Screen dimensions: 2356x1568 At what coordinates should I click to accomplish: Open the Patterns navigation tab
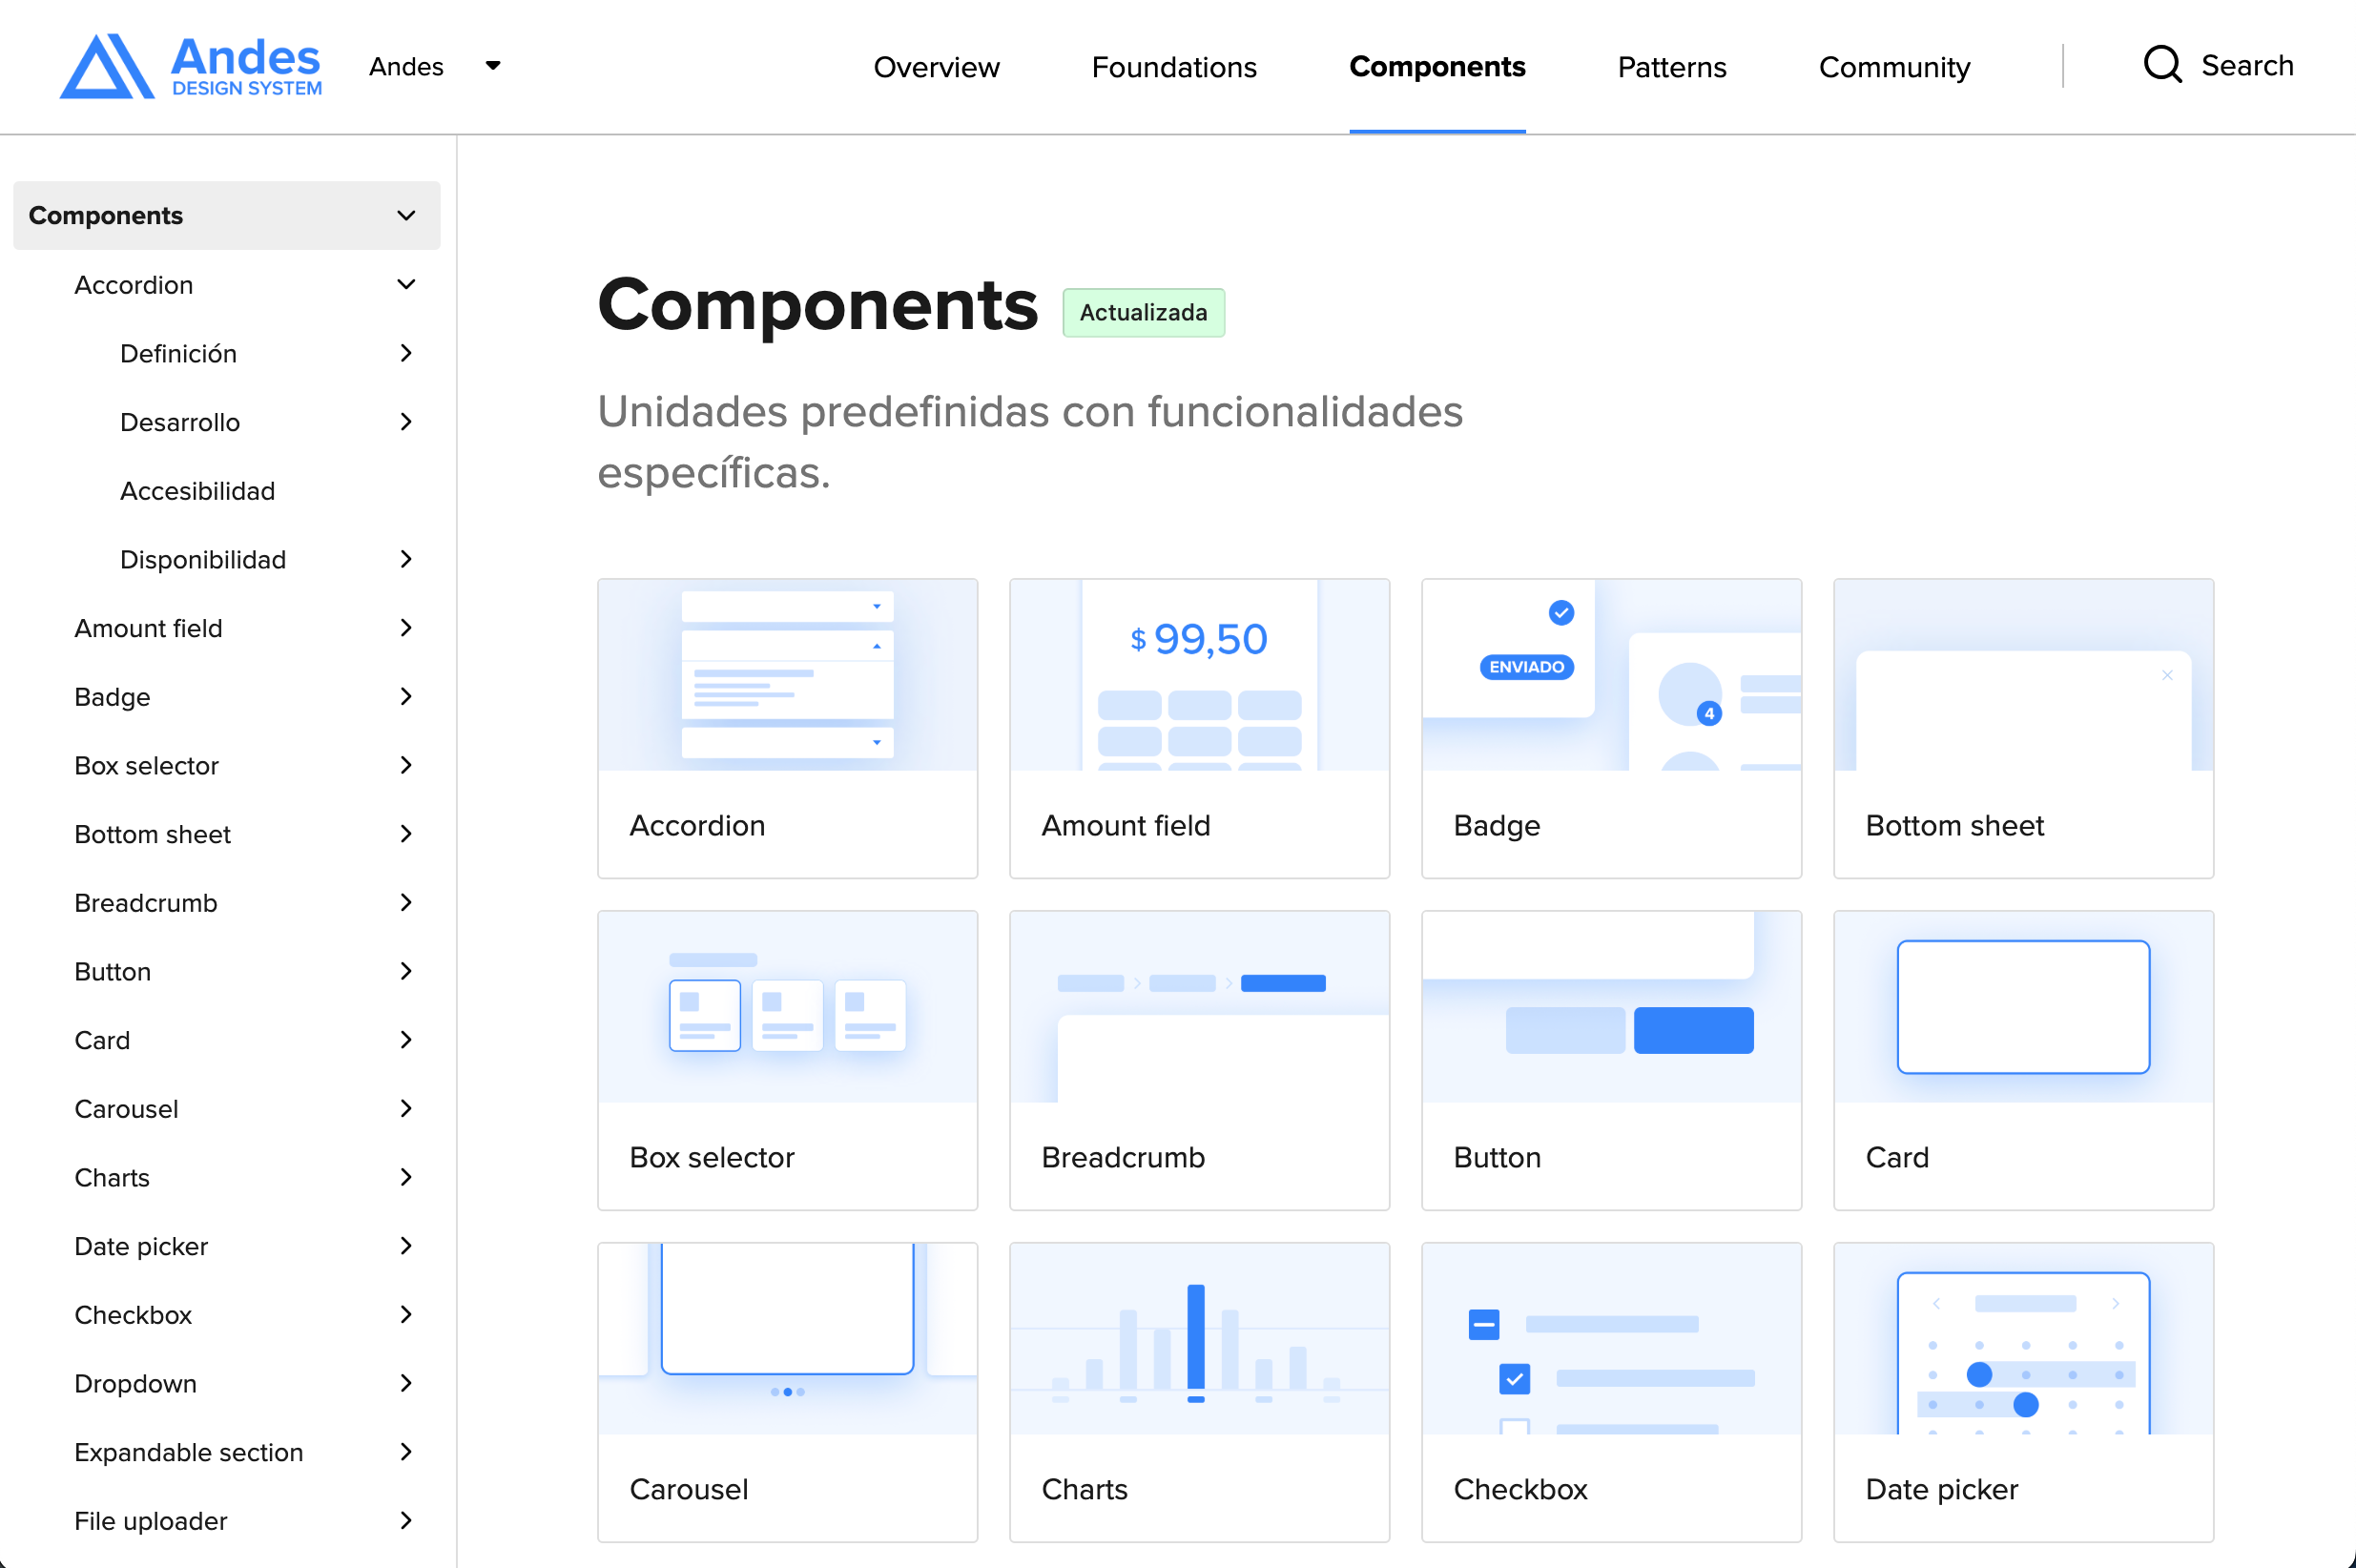click(x=1671, y=67)
